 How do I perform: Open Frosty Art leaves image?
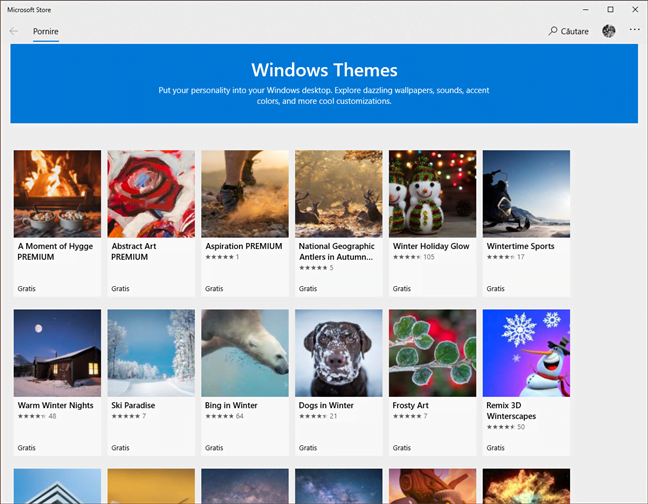coord(433,353)
